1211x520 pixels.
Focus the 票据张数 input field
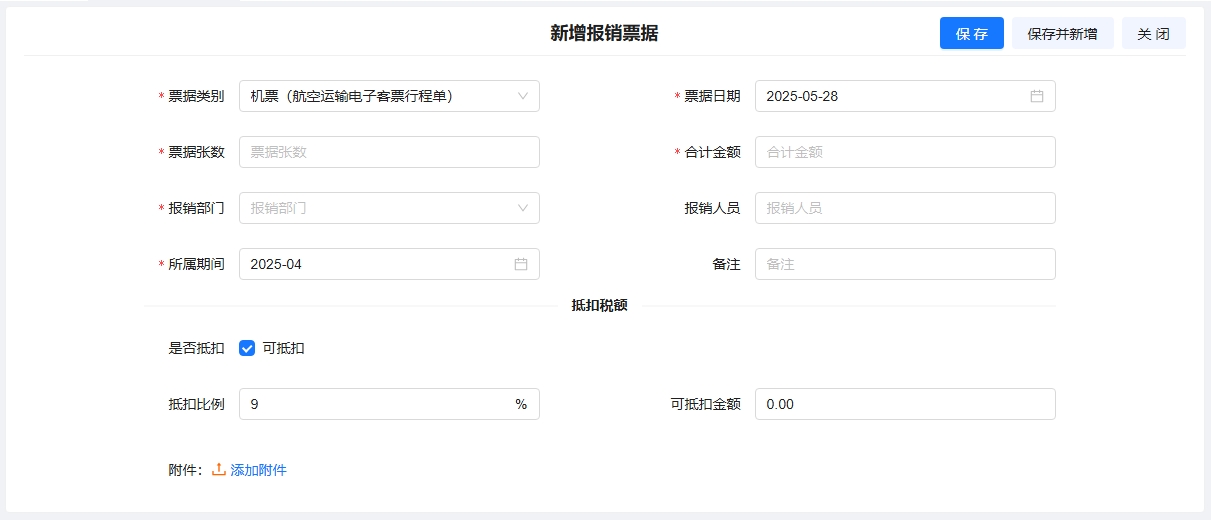[388, 152]
